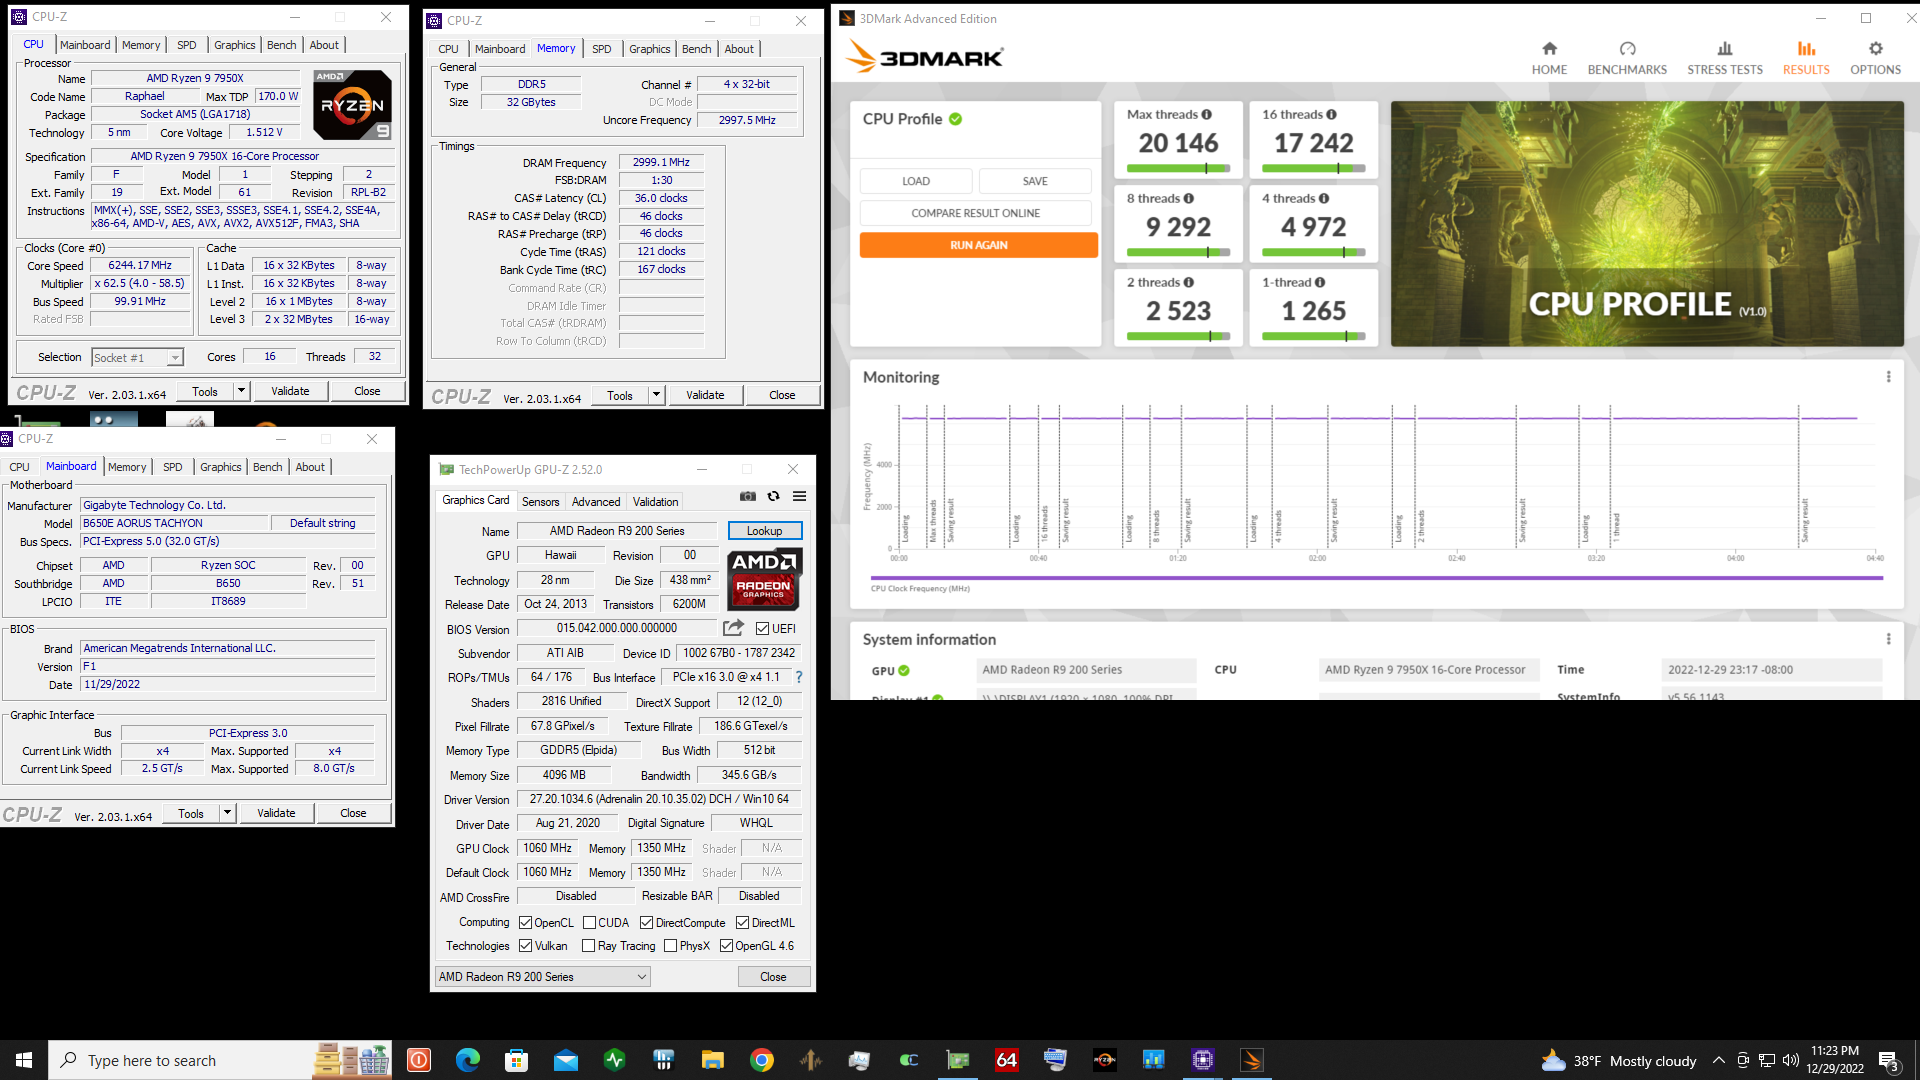Open 3DMark Options gear
Image resolution: width=1920 pixels, height=1080 pixels.
[x=1875, y=58]
